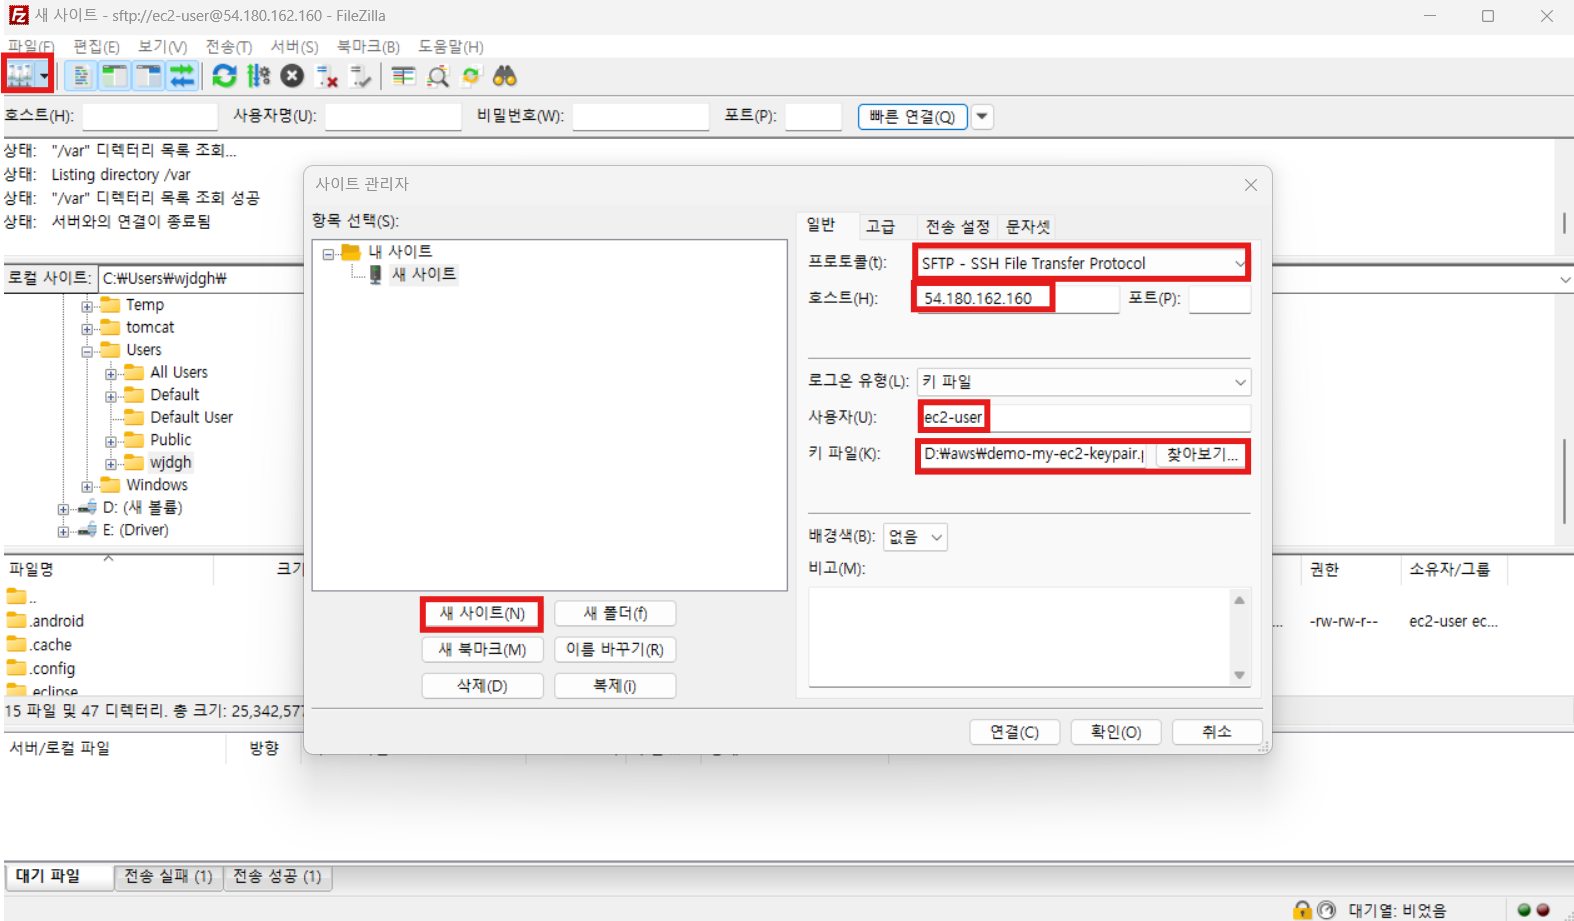Open the directory listing filters icon

[403, 76]
